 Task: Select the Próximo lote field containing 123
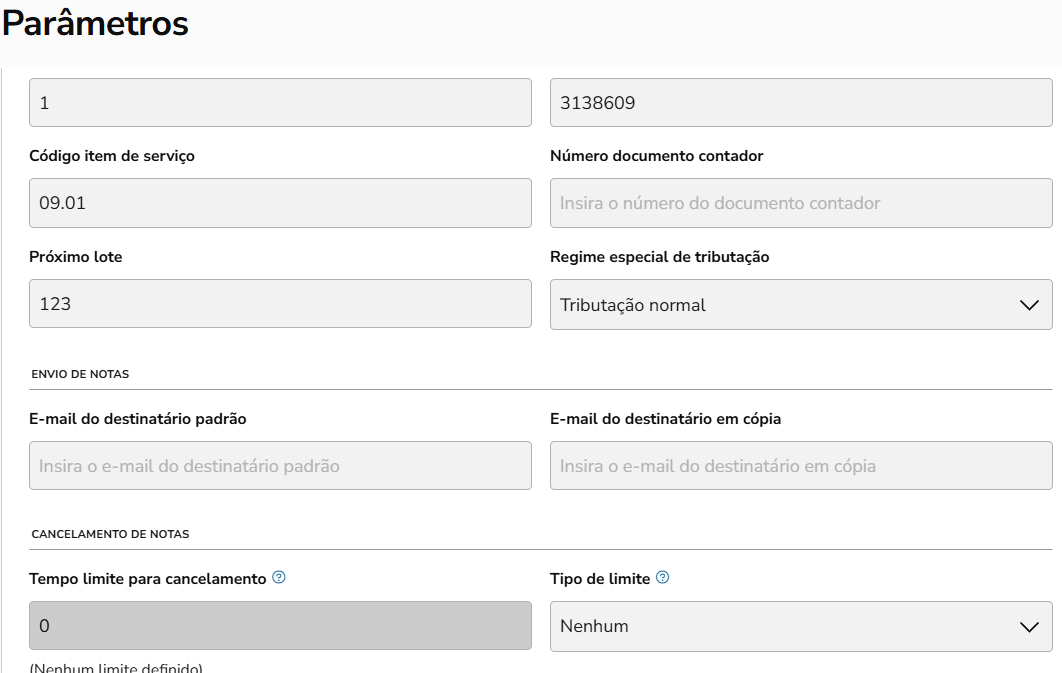(280, 303)
